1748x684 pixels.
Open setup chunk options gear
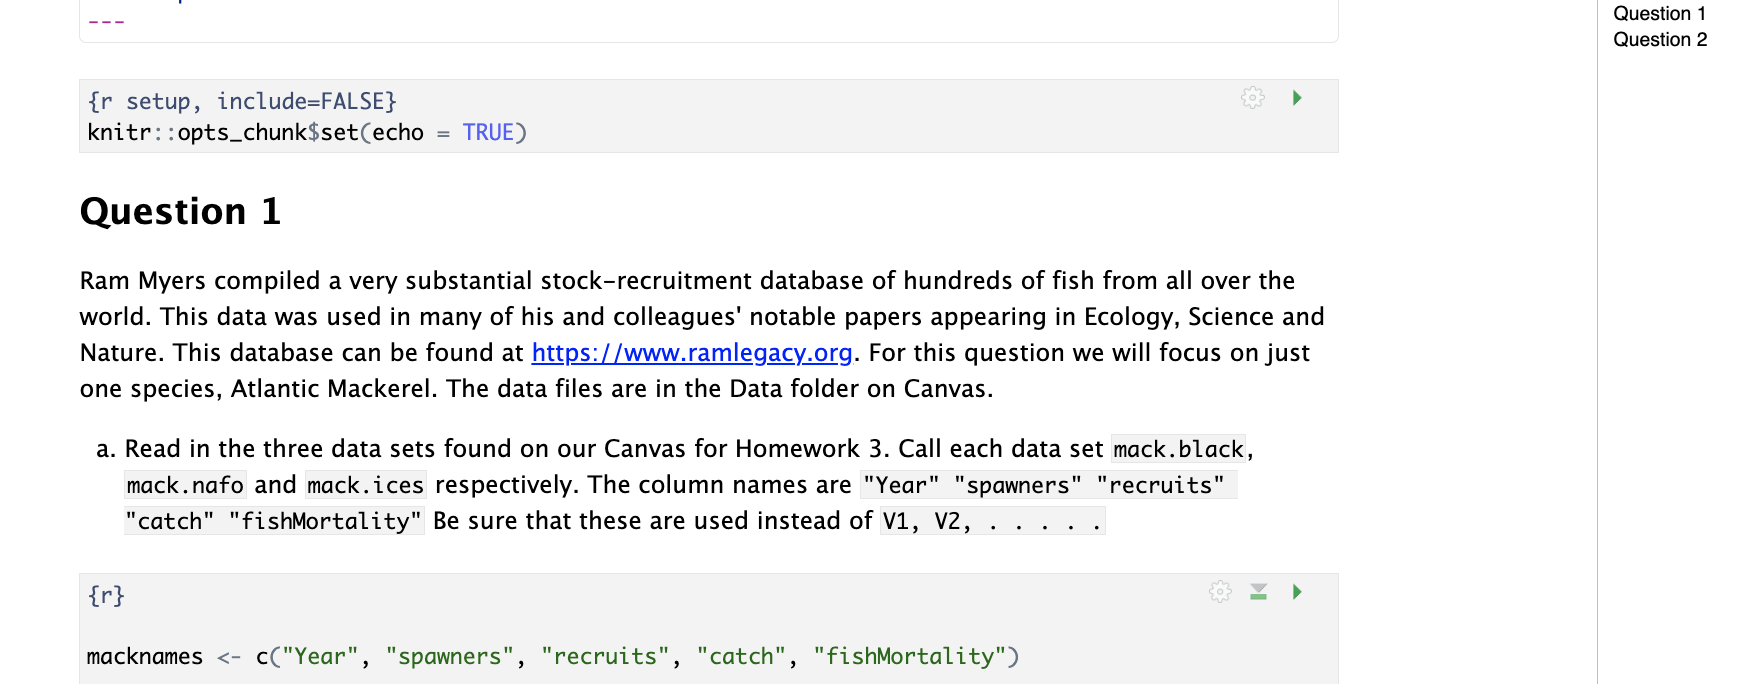click(x=1252, y=98)
